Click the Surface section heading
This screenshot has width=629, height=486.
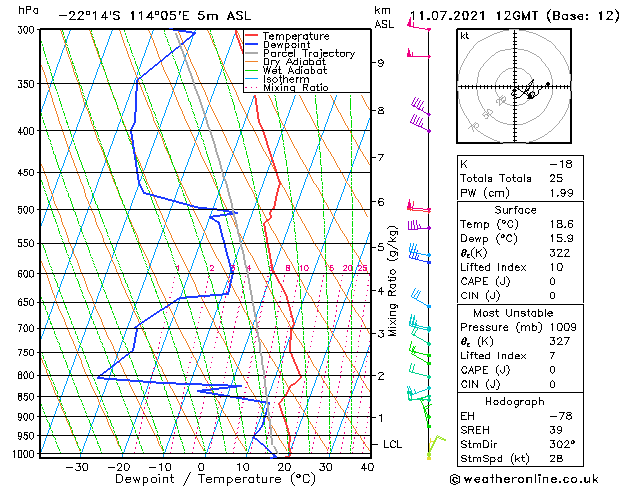coord(515,210)
